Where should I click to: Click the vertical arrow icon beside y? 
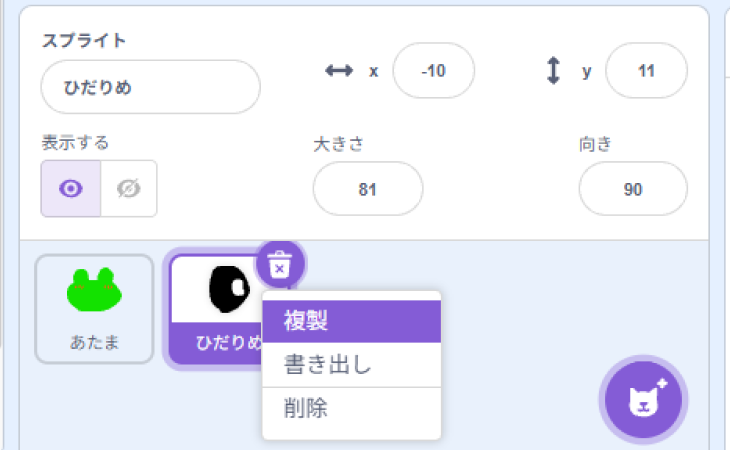pyautogui.click(x=553, y=71)
